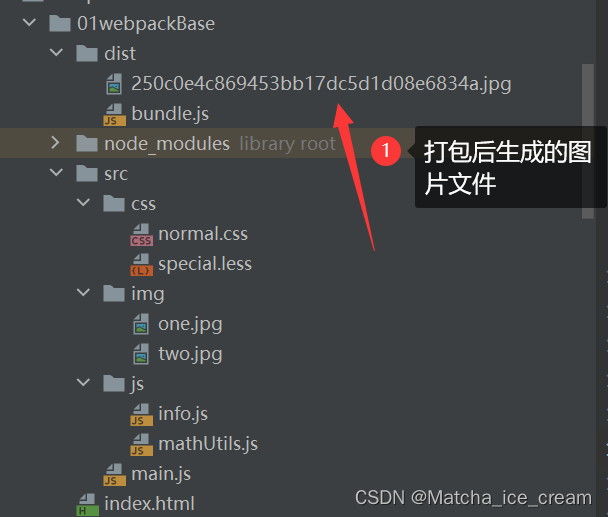Collapse the img folder chevron
Viewport: 608px width, 517px height.
tap(83, 292)
